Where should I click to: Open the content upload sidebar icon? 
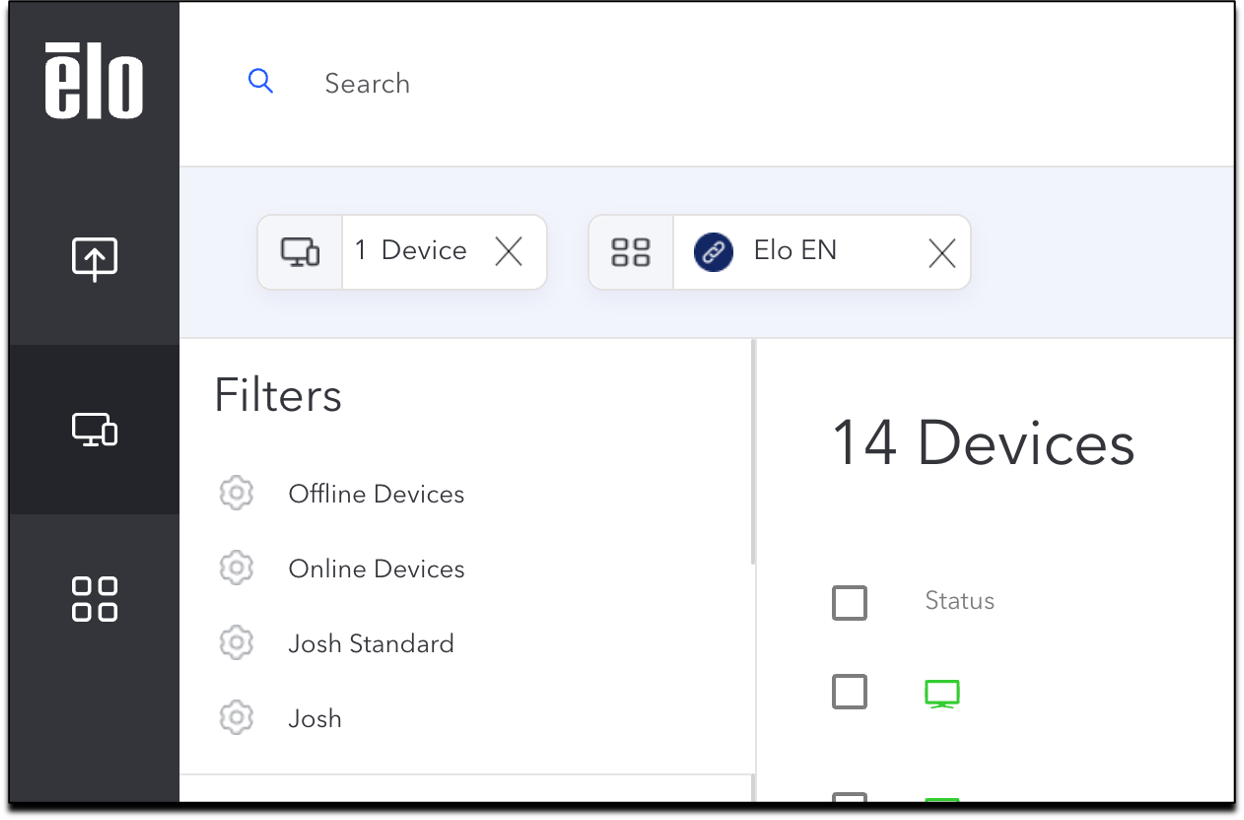(95, 259)
